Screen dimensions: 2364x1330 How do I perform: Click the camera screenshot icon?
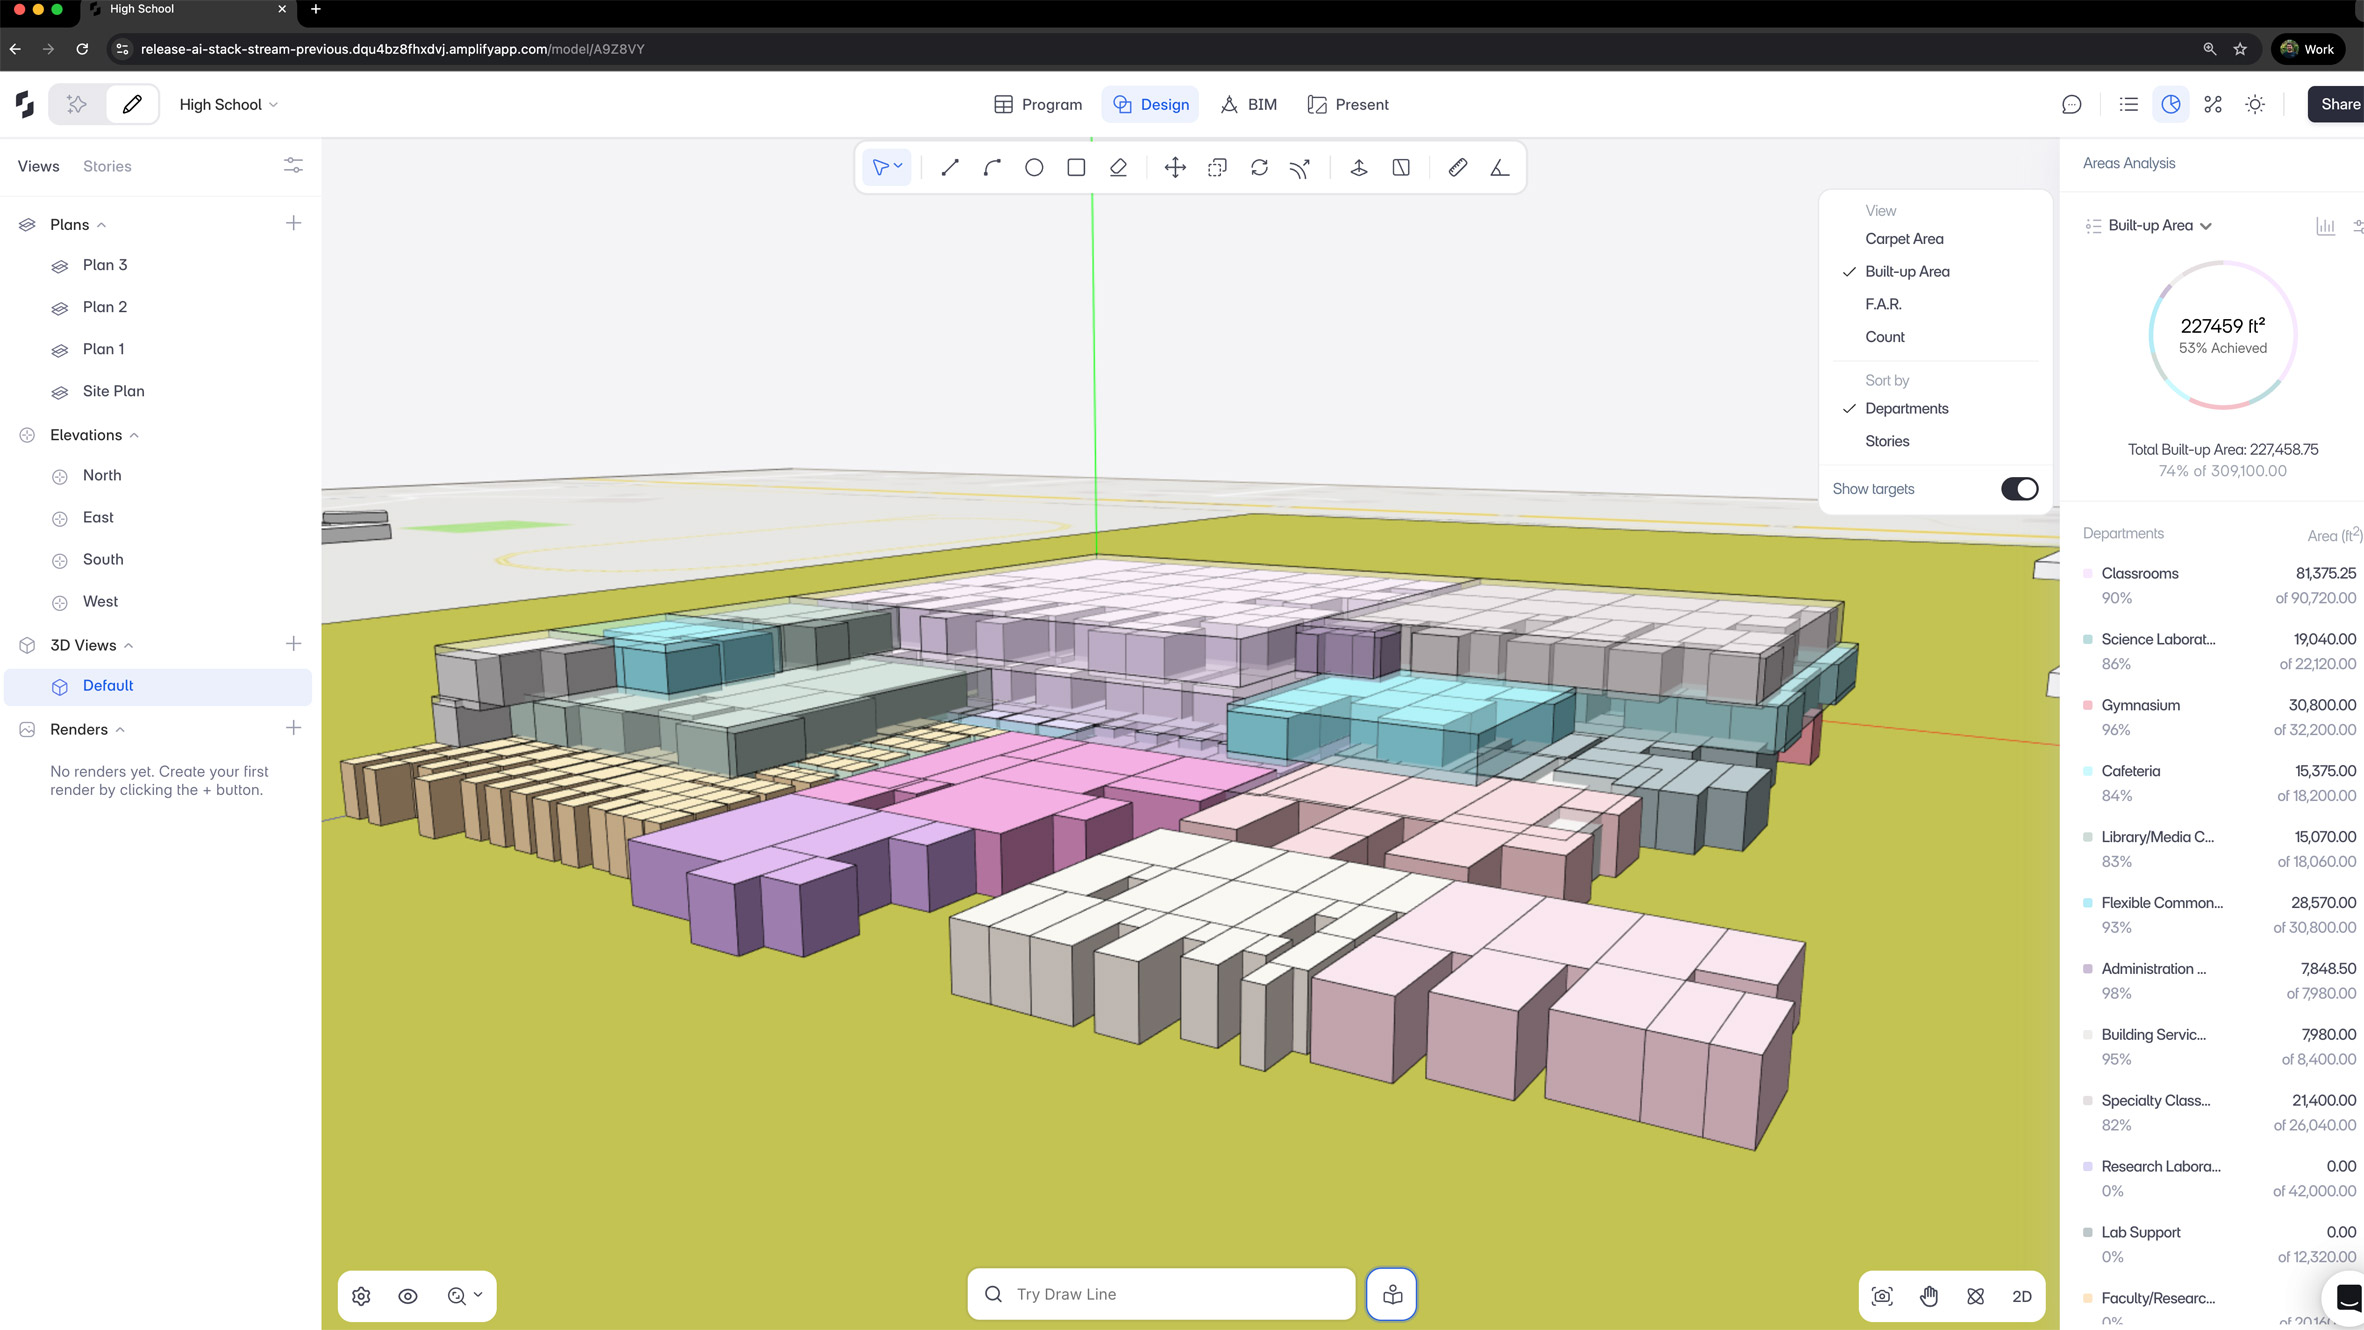coord(1882,1296)
